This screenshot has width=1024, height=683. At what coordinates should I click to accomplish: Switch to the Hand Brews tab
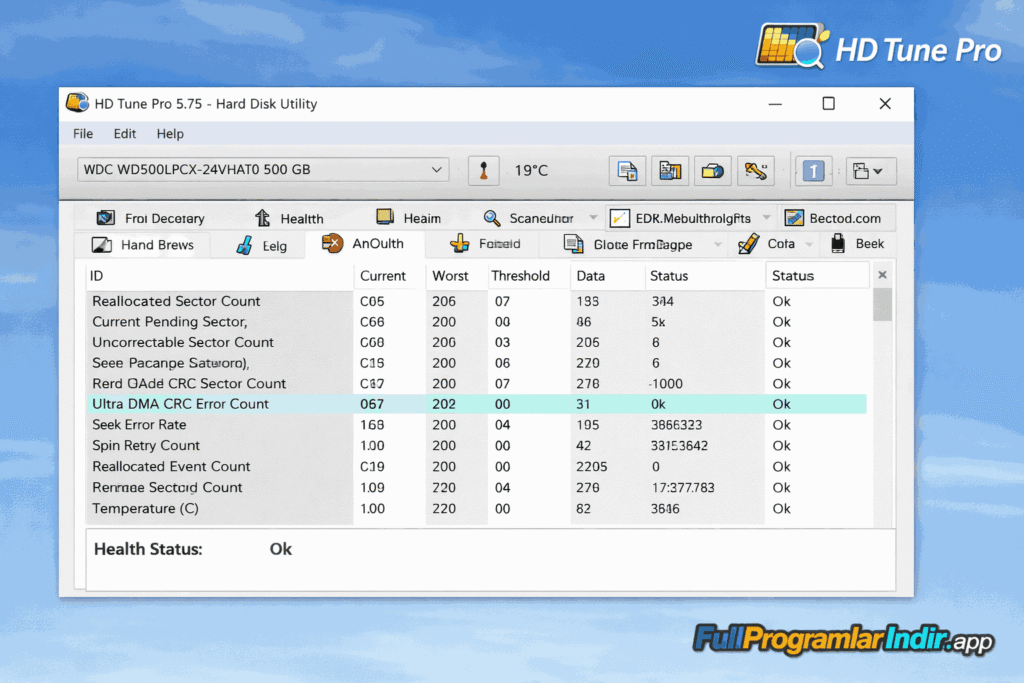click(x=144, y=245)
